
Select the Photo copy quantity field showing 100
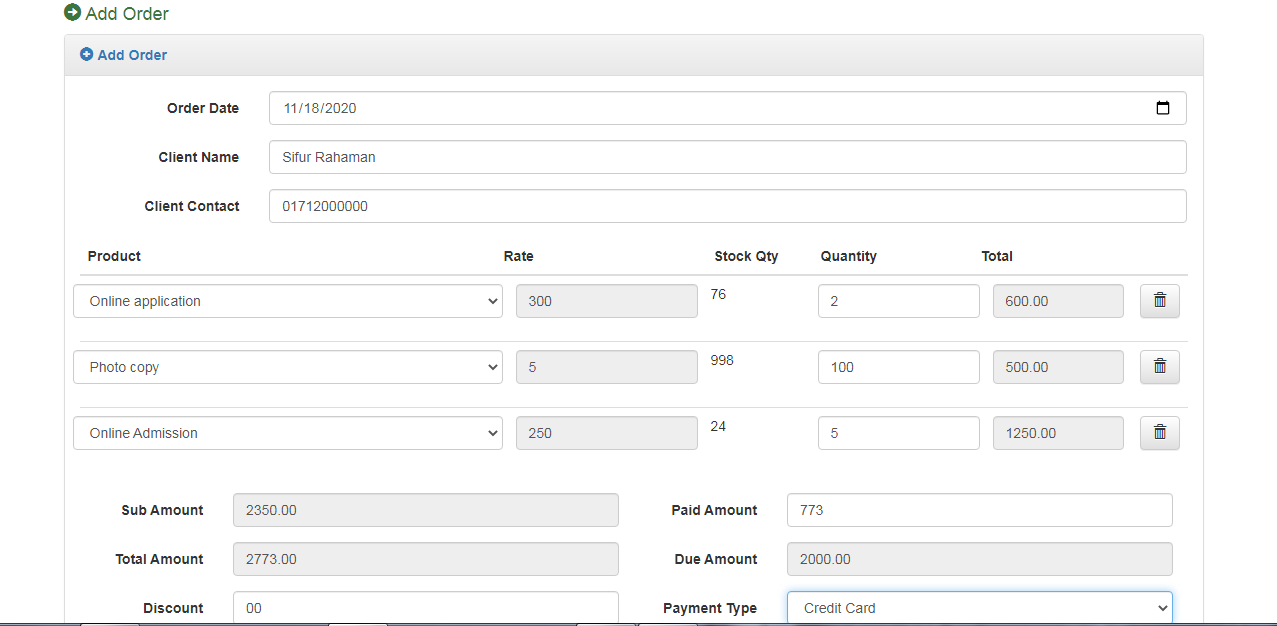click(898, 367)
